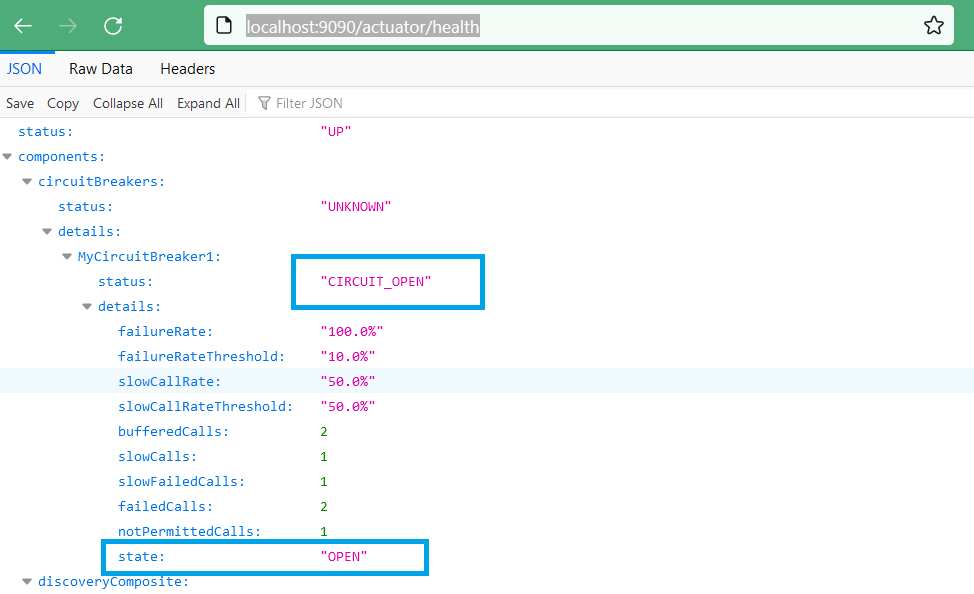
Task: Reload the actuator health page
Action: pos(113,25)
